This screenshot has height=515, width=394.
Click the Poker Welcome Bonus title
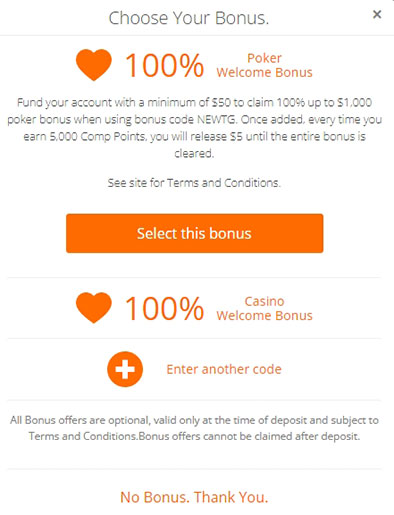pos(264,65)
